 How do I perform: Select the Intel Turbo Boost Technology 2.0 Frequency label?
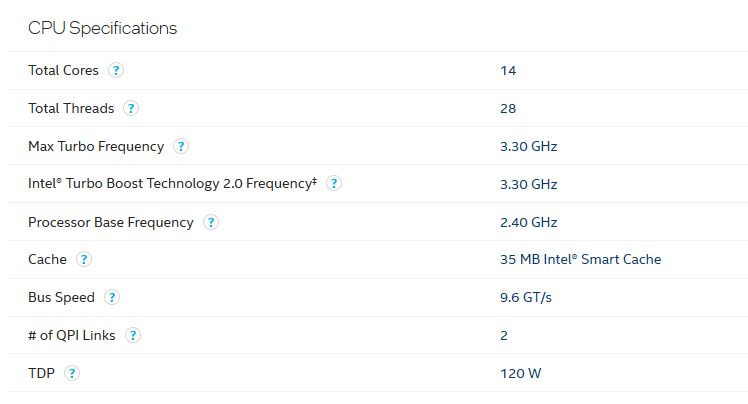172,184
